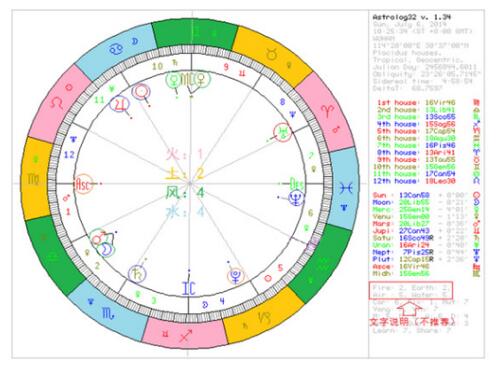Screen dimensions: 504x370
Task: Click the 'Plut' label in the planet list
Action: [x=381, y=259]
